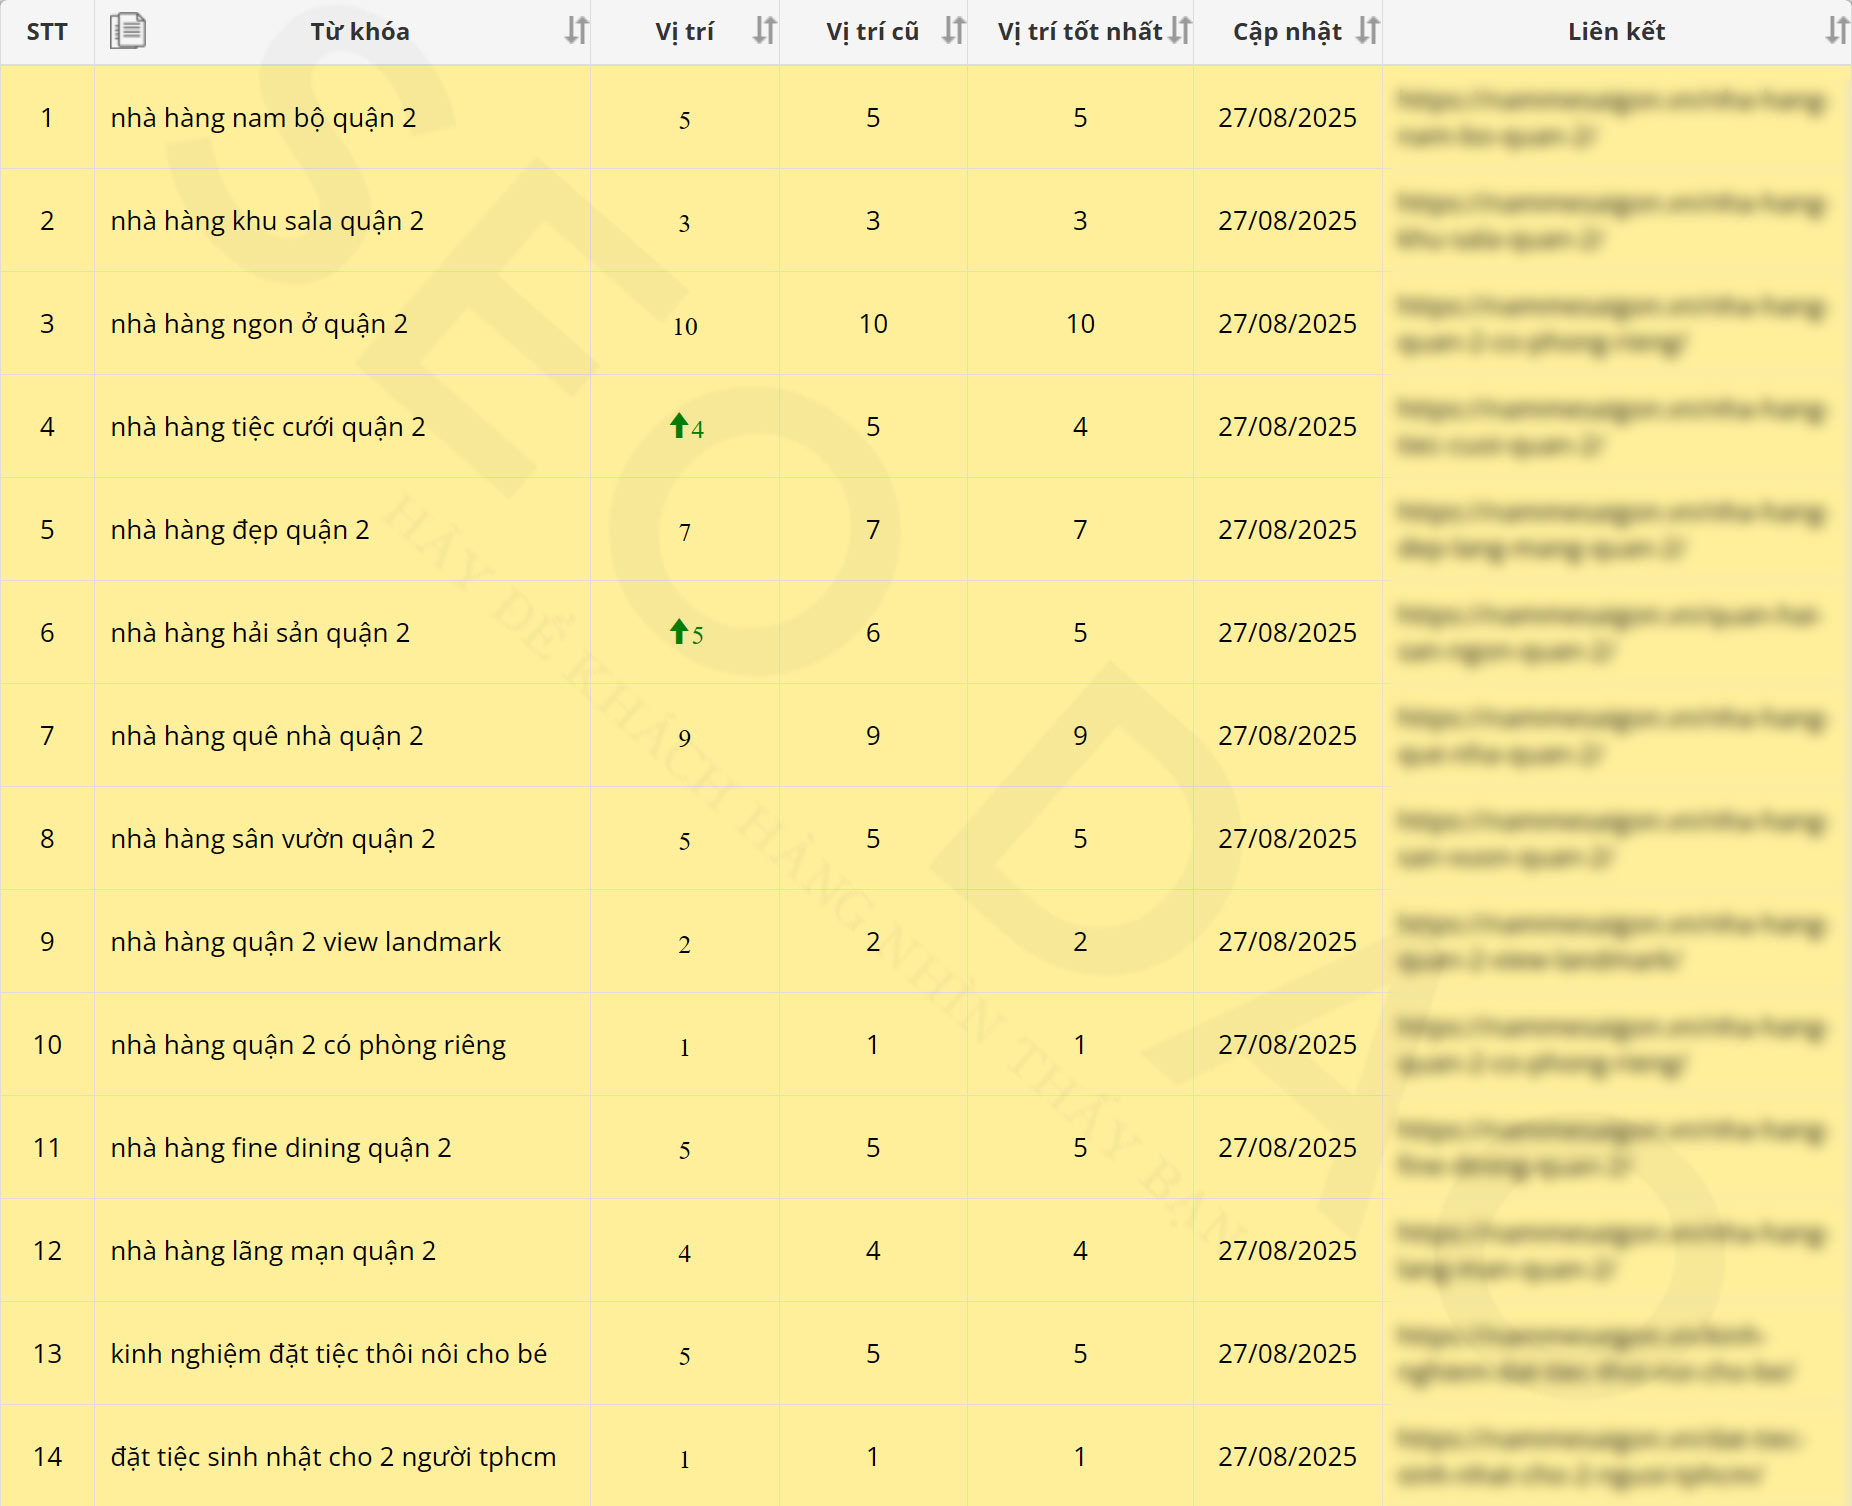
Task: Click keyword nhà hàng quận 2 view landmark
Action: coord(306,942)
